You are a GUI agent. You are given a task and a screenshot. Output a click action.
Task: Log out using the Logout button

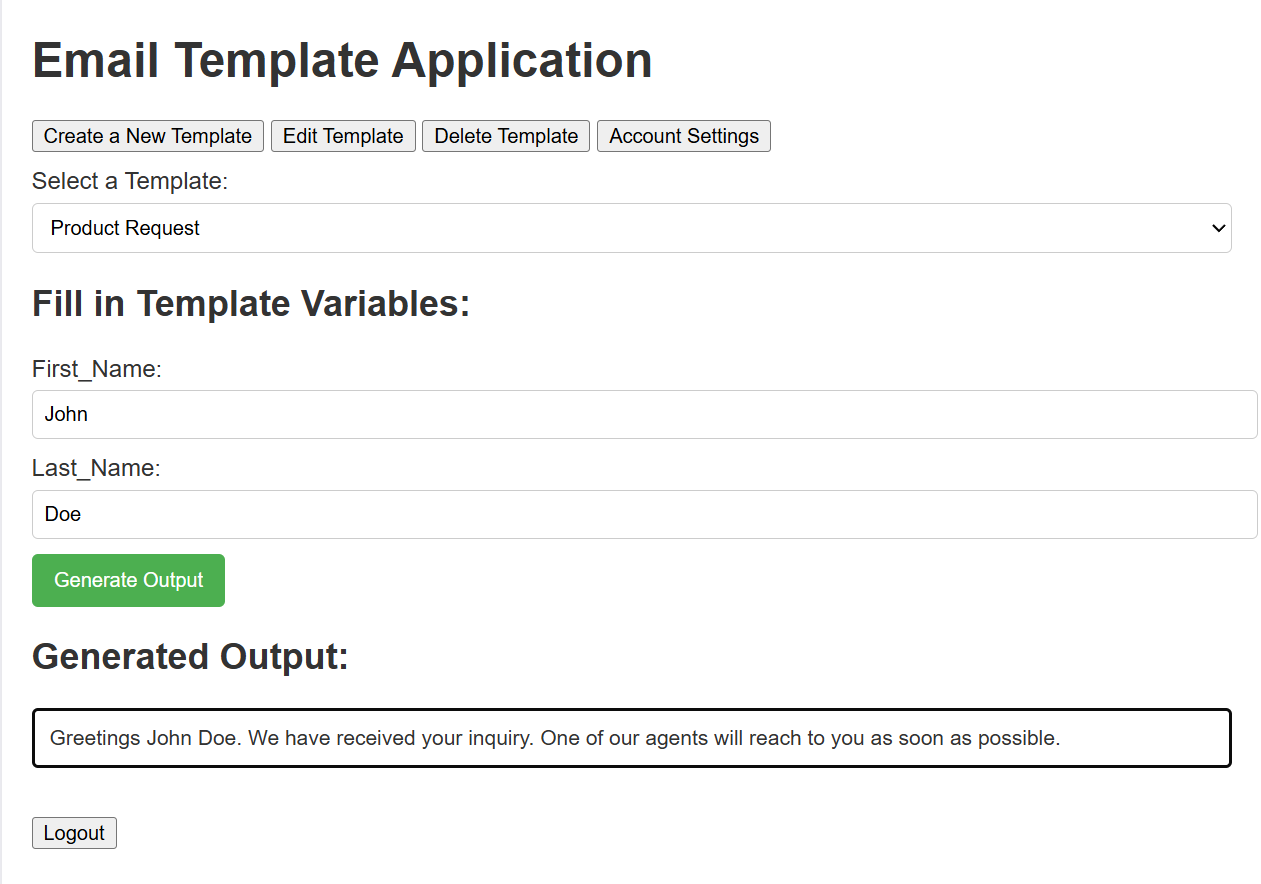tap(74, 833)
